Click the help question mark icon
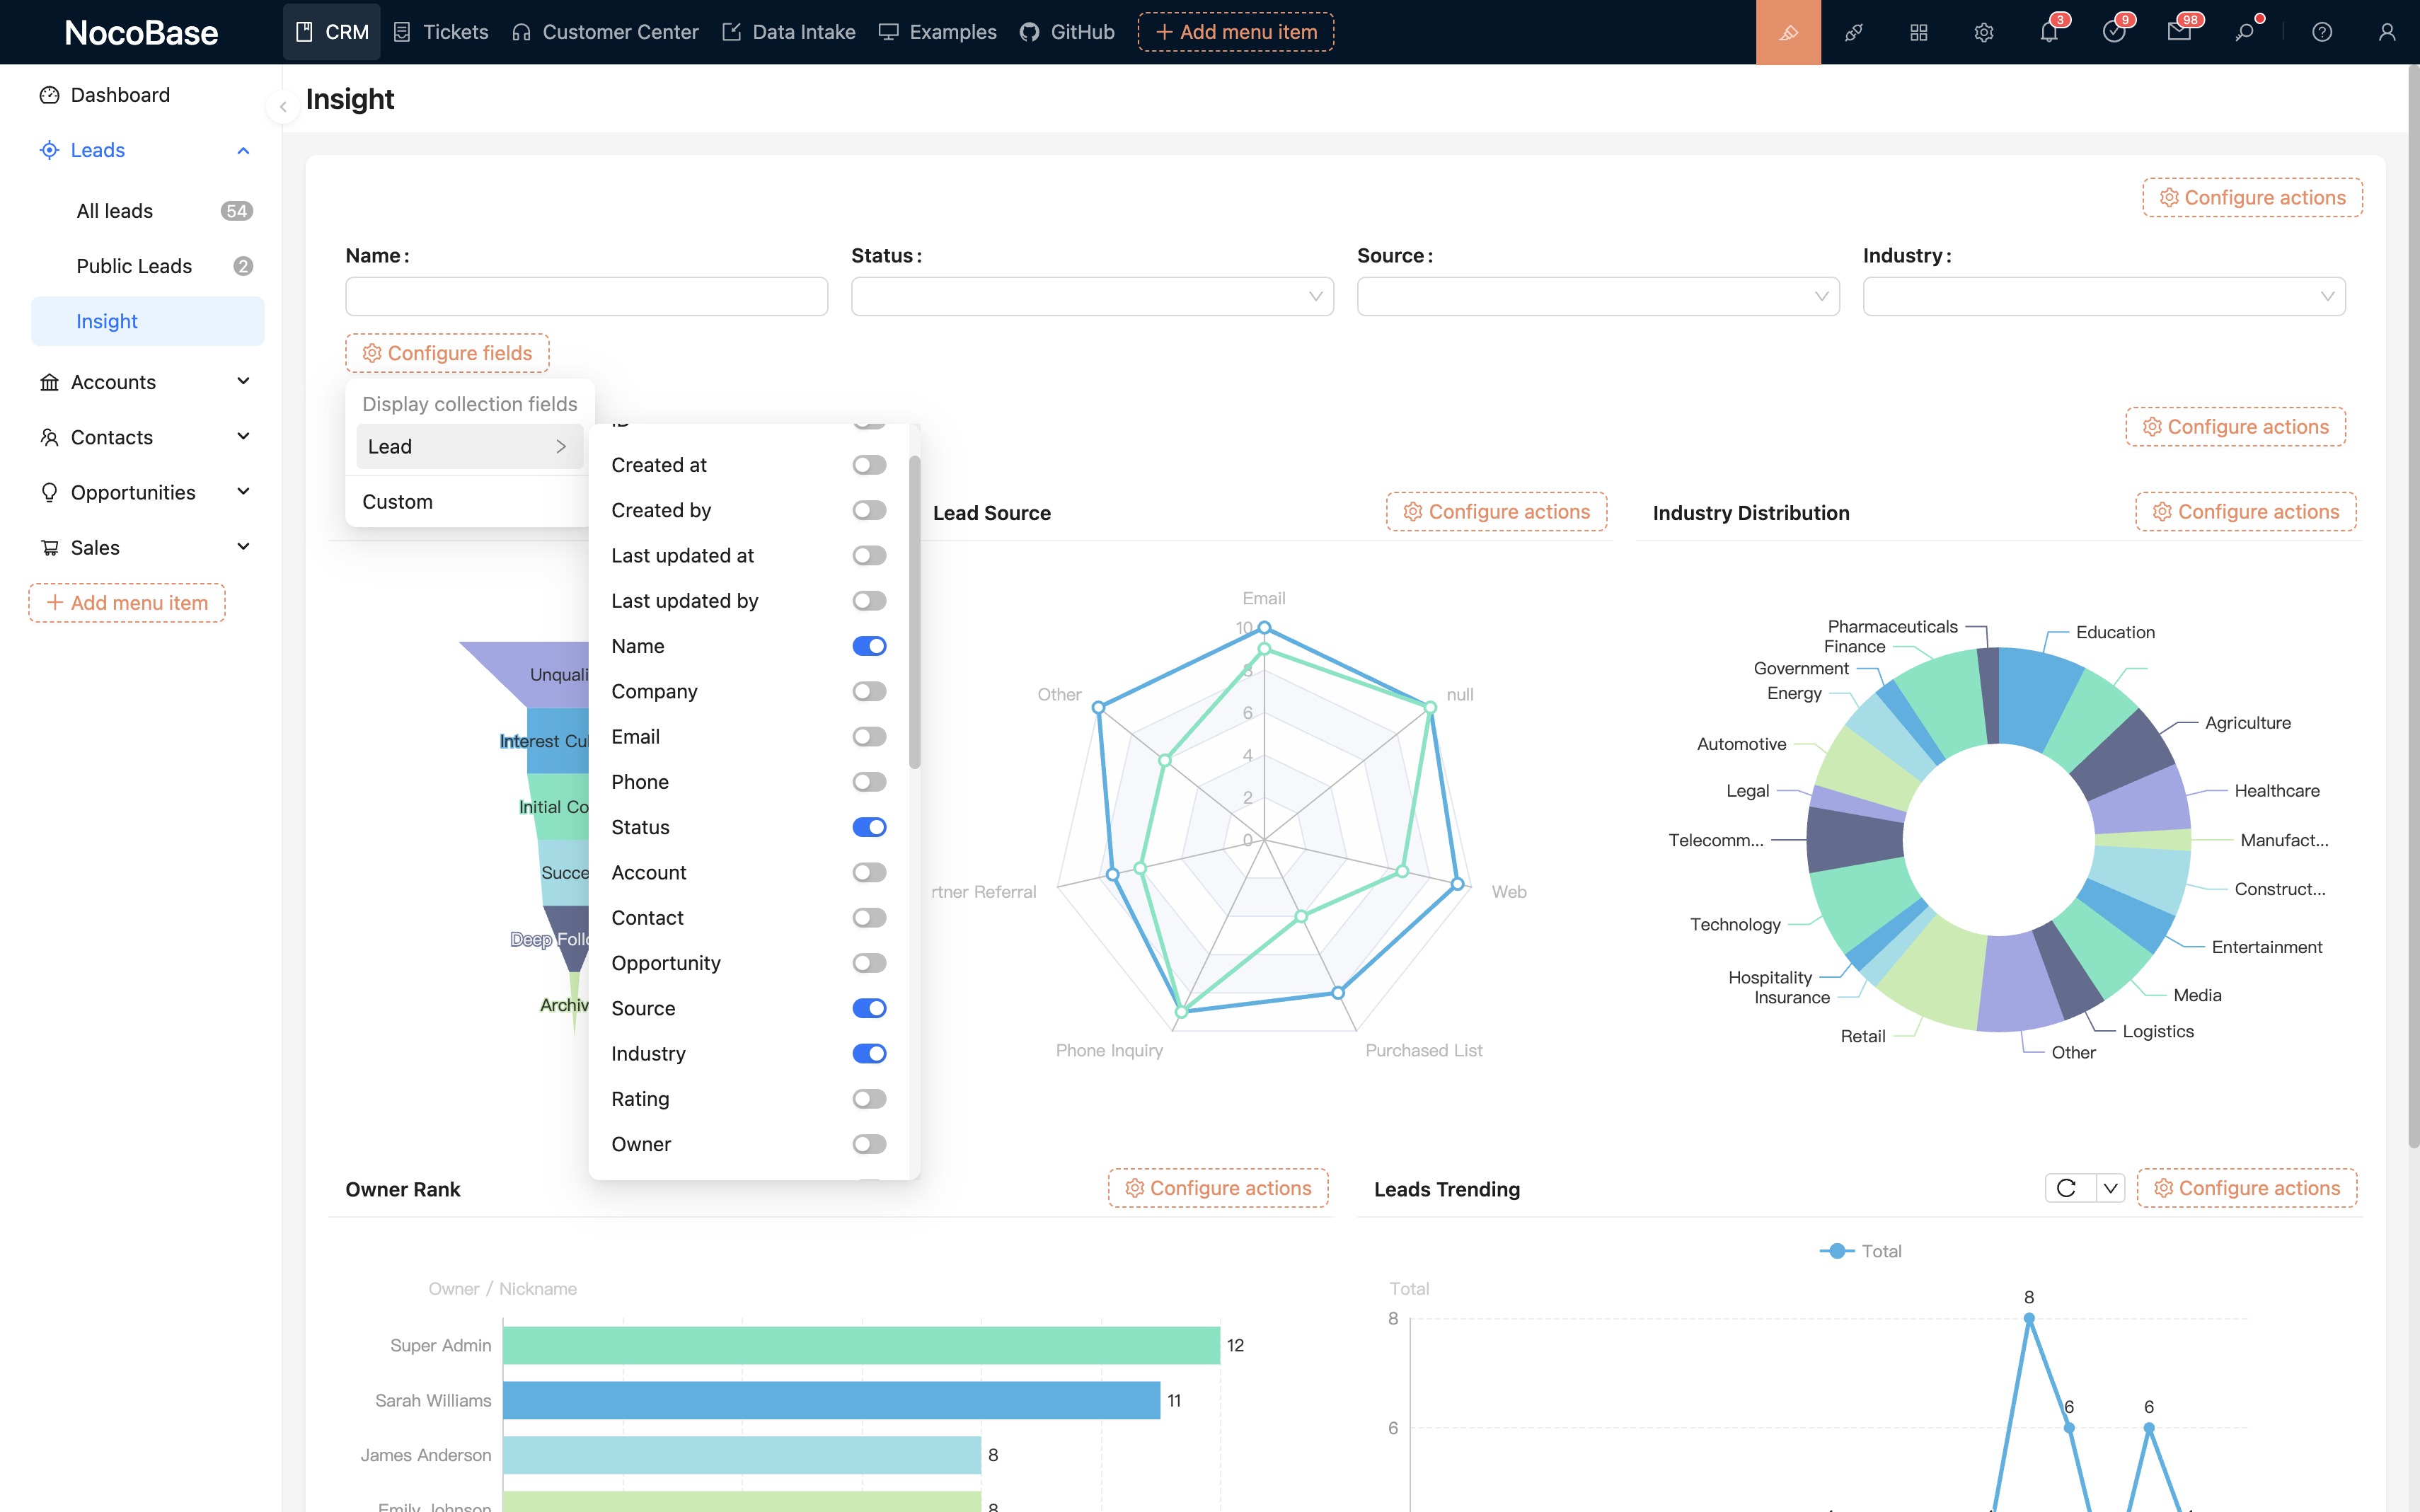 pos(2322,32)
